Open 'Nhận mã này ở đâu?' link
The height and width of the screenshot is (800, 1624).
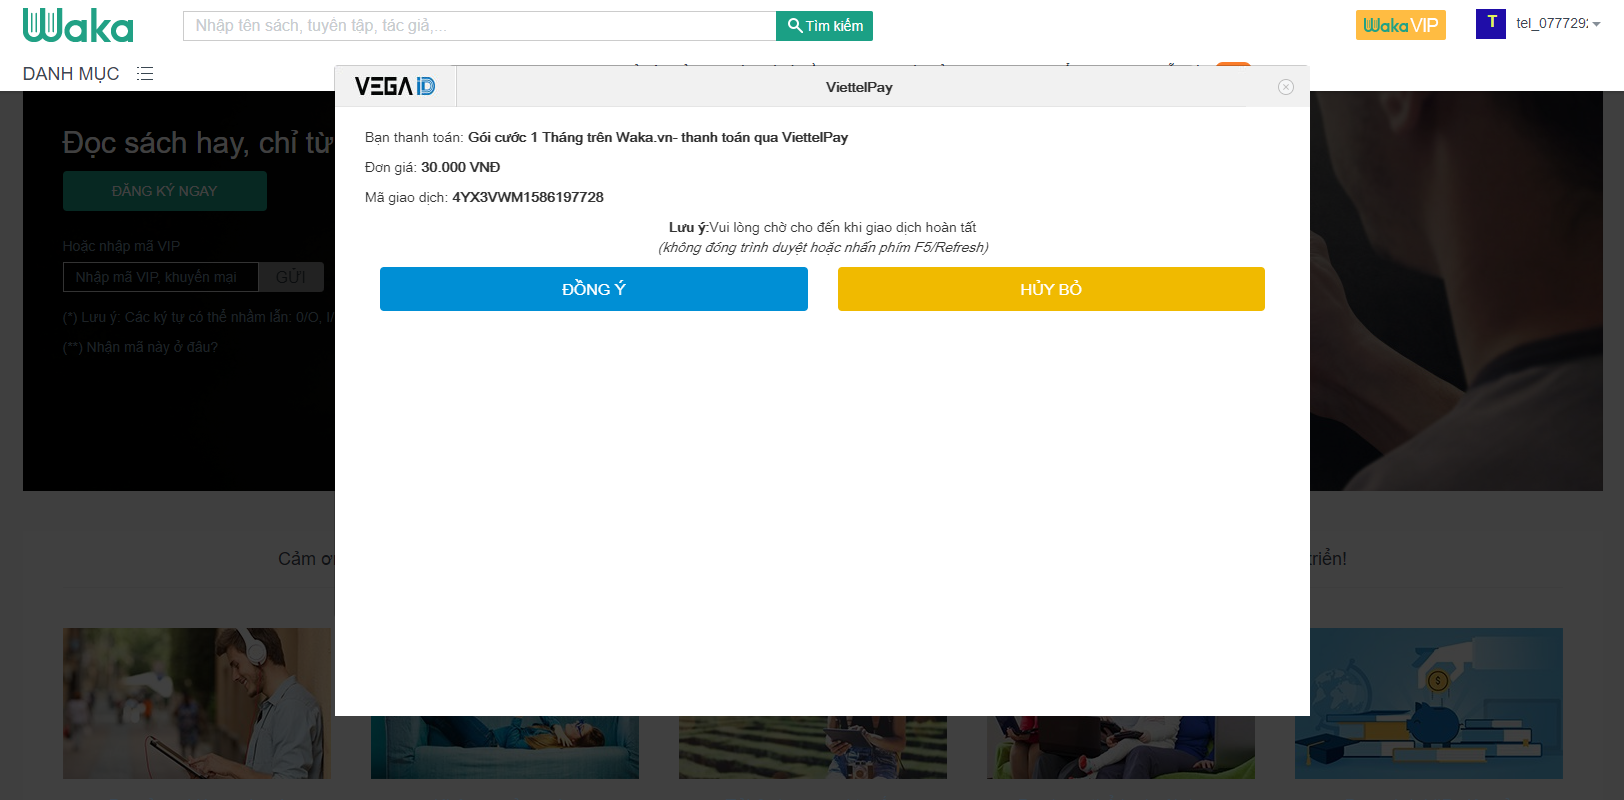(x=151, y=347)
